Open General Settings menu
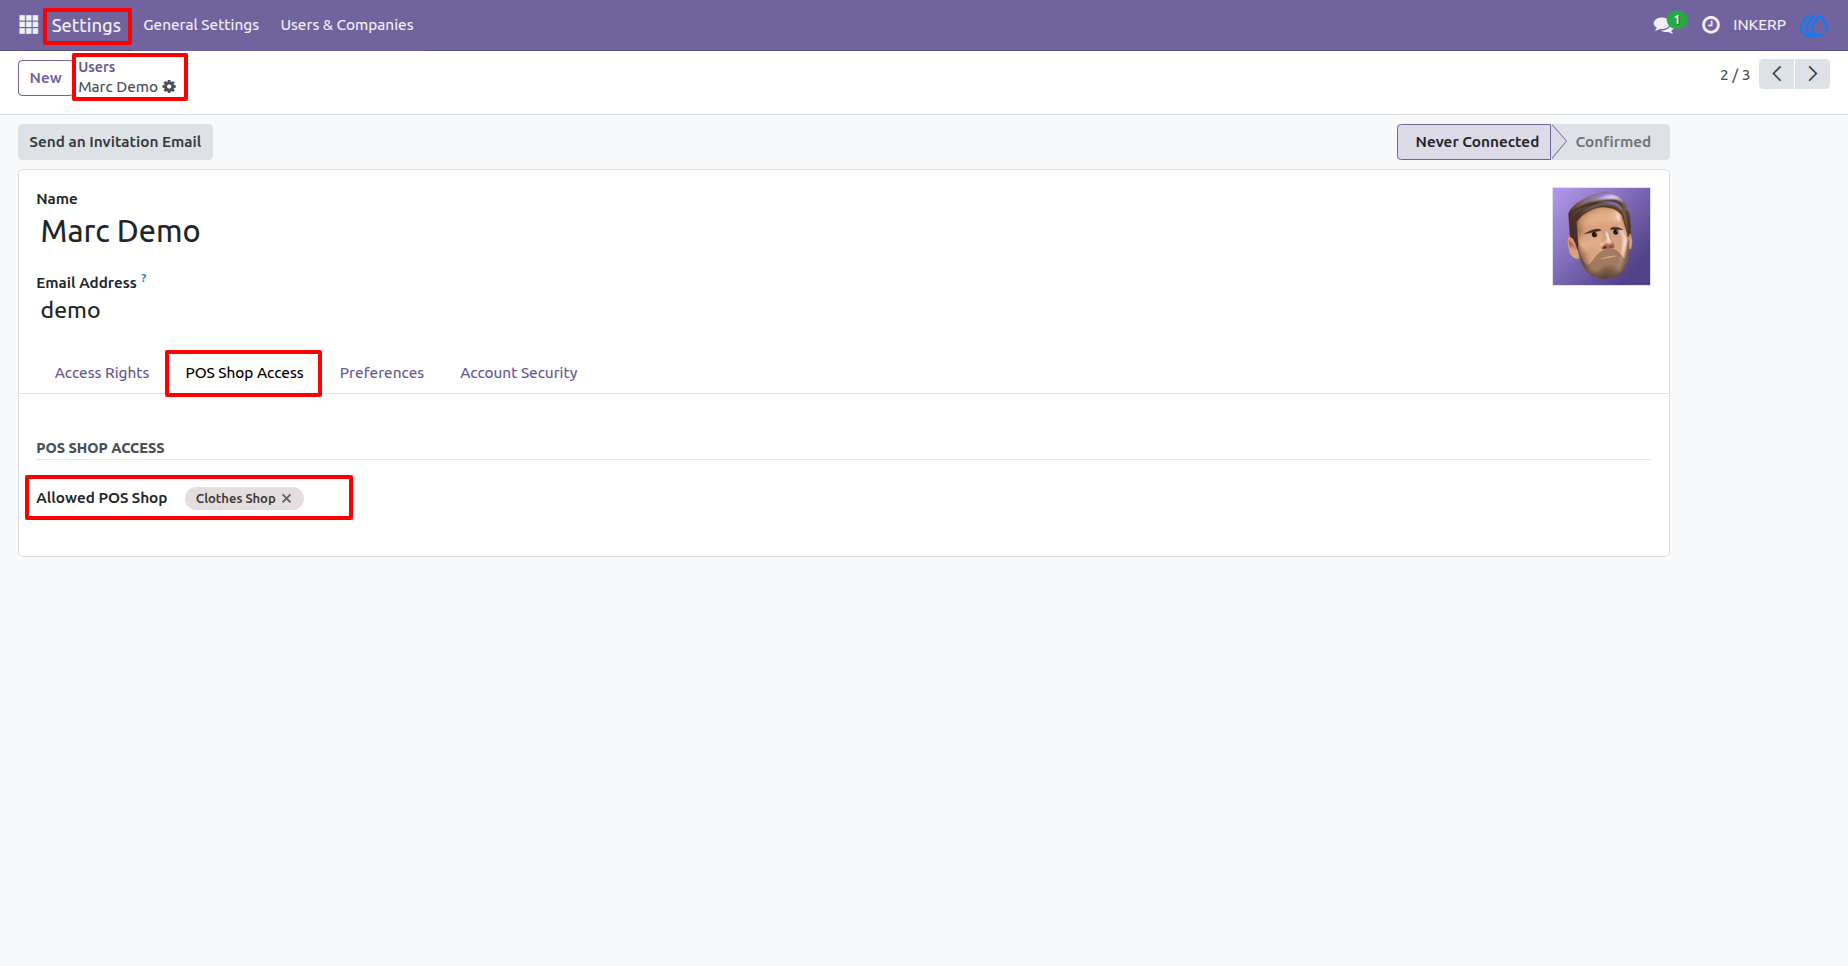1848x966 pixels. 201,25
